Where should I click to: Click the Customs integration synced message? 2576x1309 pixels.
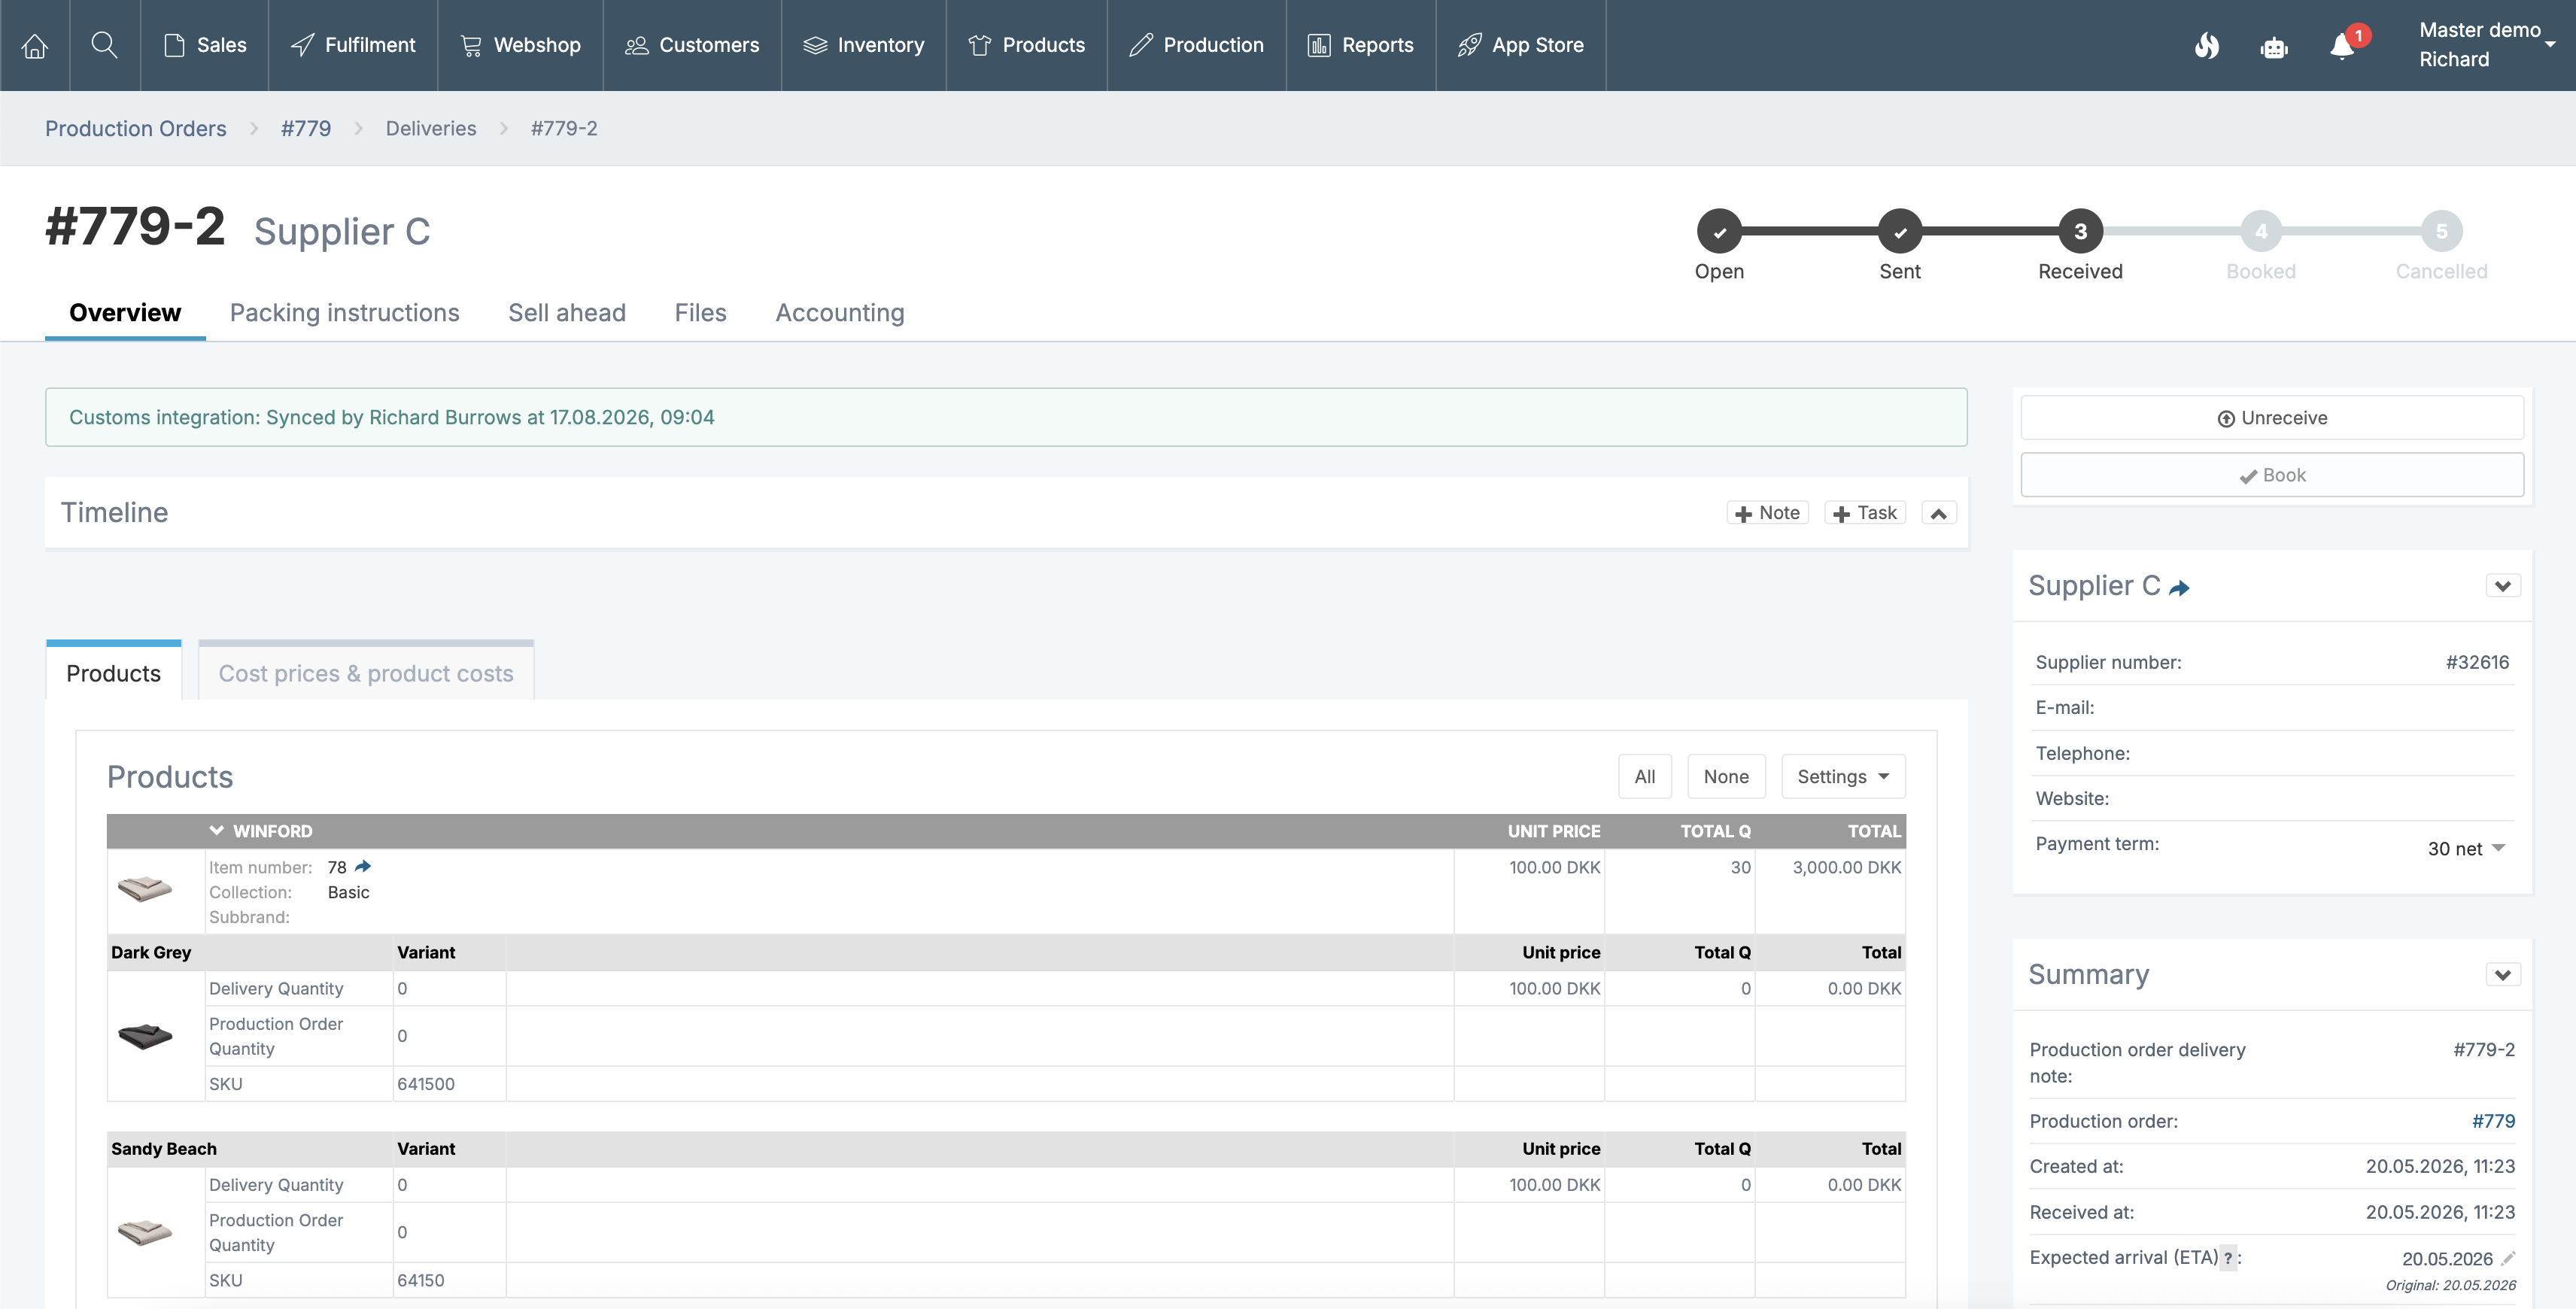pos(1006,417)
